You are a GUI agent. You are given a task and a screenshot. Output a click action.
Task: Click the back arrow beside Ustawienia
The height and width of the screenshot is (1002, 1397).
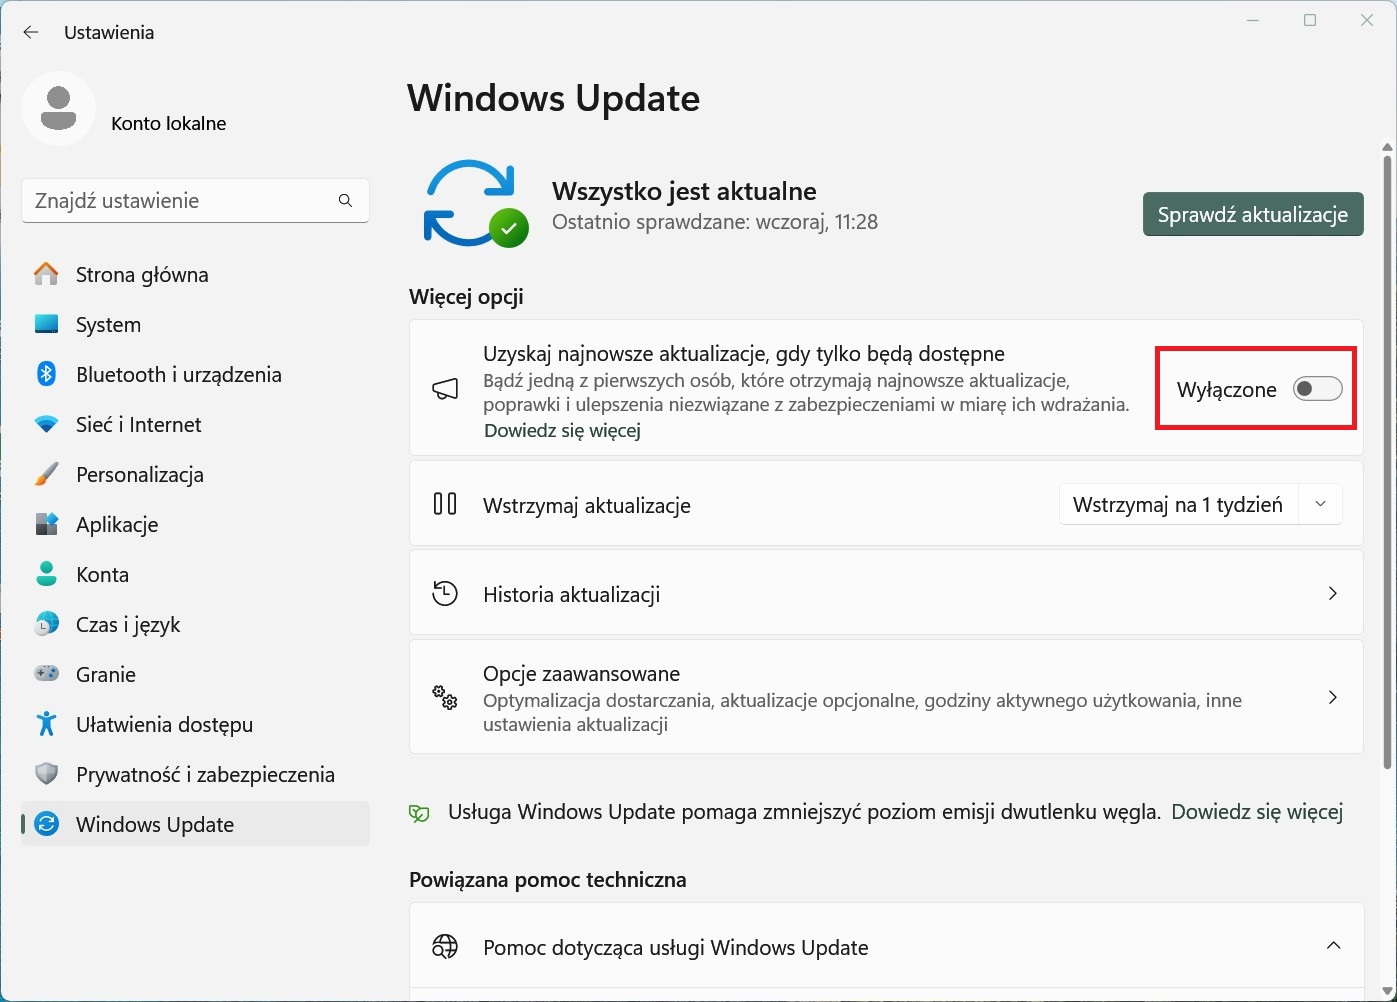(x=31, y=32)
